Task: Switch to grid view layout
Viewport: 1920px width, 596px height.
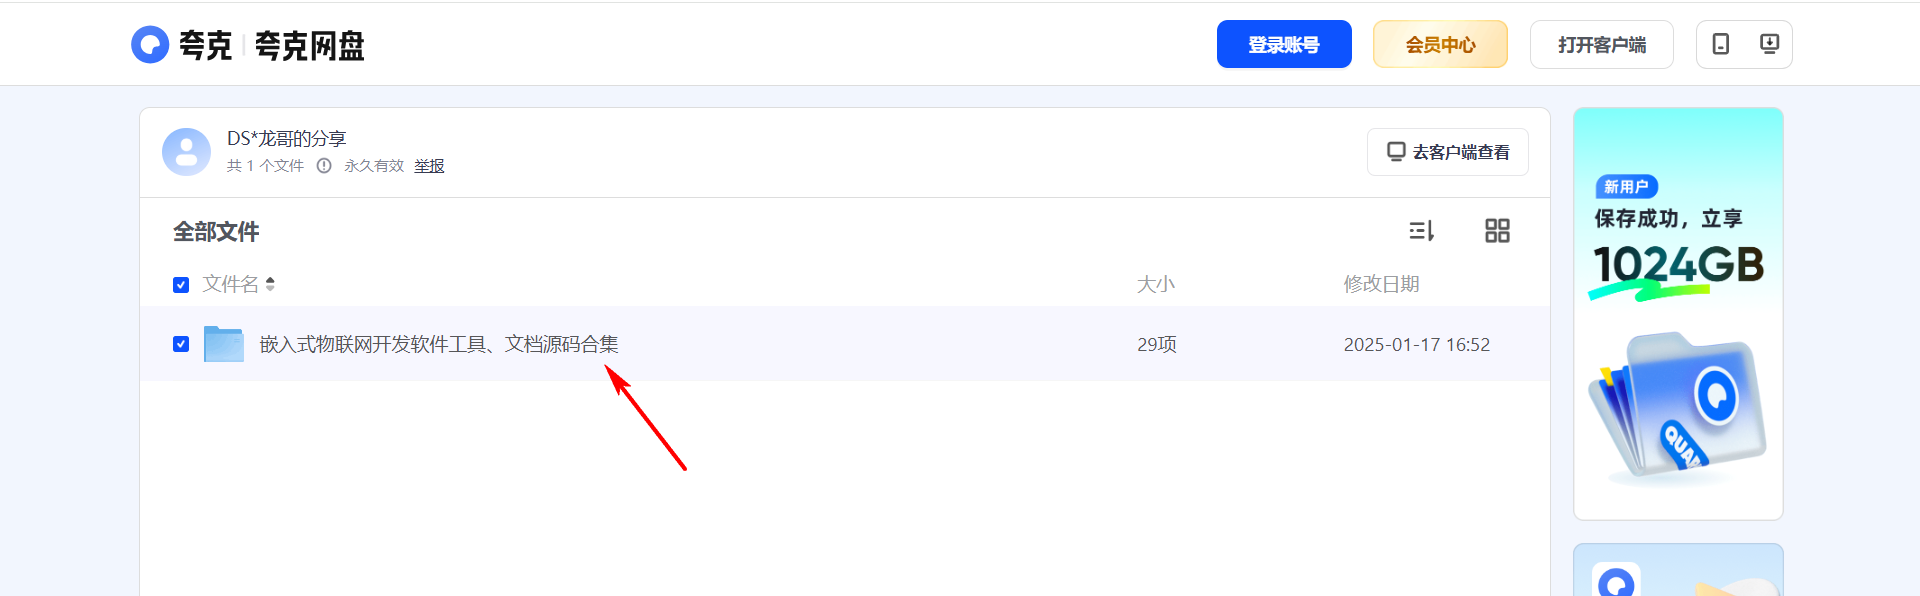Action: (x=1497, y=231)
